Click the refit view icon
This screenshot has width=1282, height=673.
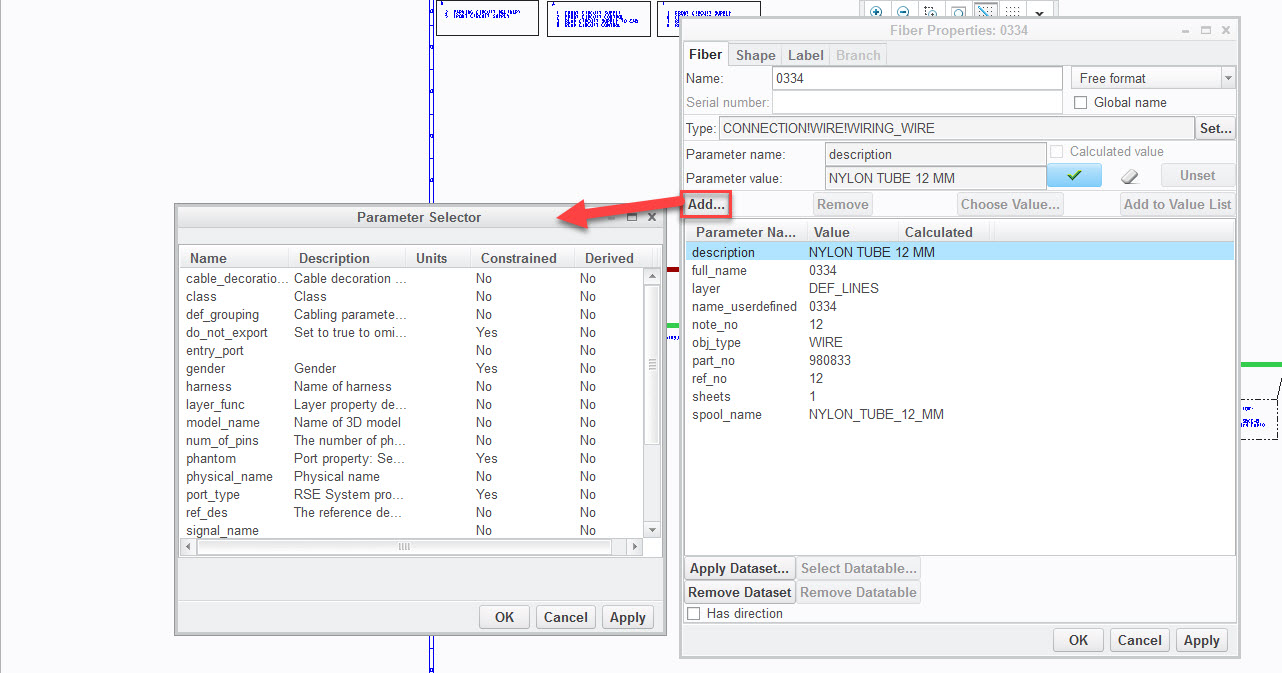click(957, 12)
